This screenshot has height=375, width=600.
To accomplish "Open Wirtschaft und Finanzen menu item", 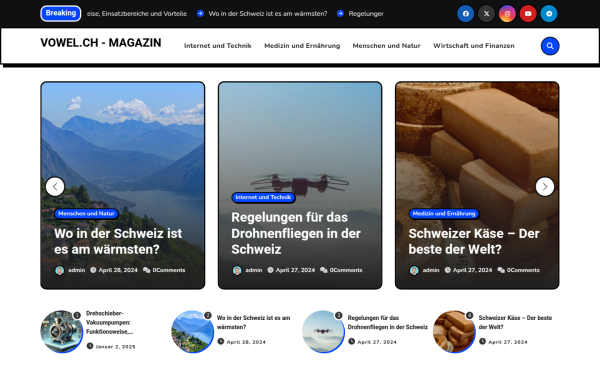I will point(474,46).
